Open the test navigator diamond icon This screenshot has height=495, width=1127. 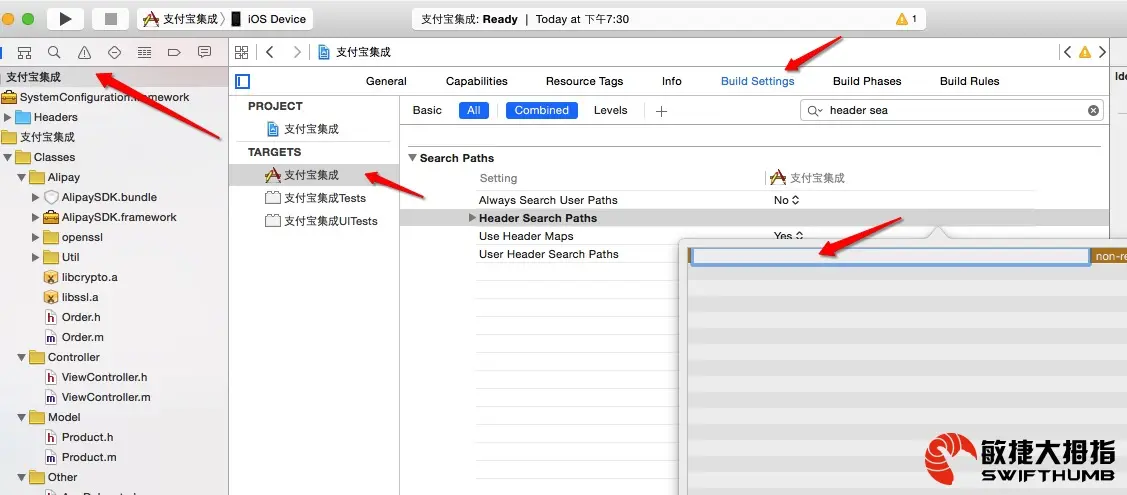pos(114,52)
